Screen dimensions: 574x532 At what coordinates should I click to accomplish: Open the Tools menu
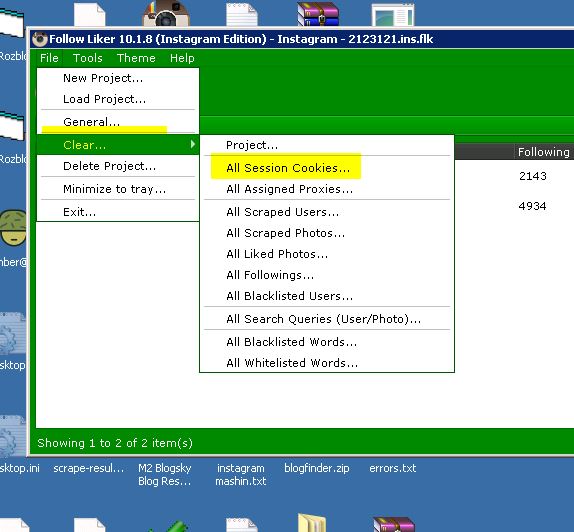(87, 58)
